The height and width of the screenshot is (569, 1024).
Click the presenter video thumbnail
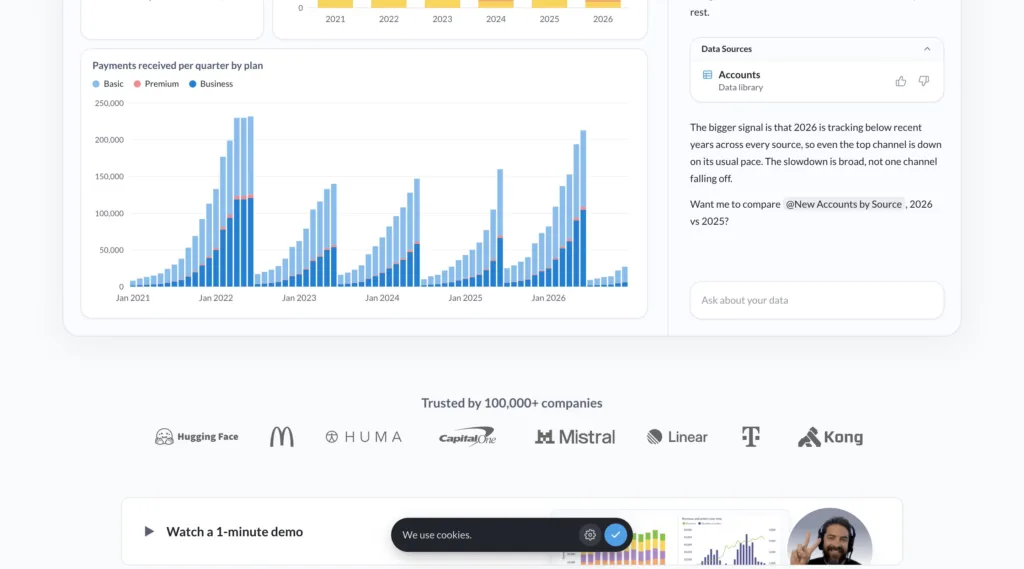pos(829,537)
